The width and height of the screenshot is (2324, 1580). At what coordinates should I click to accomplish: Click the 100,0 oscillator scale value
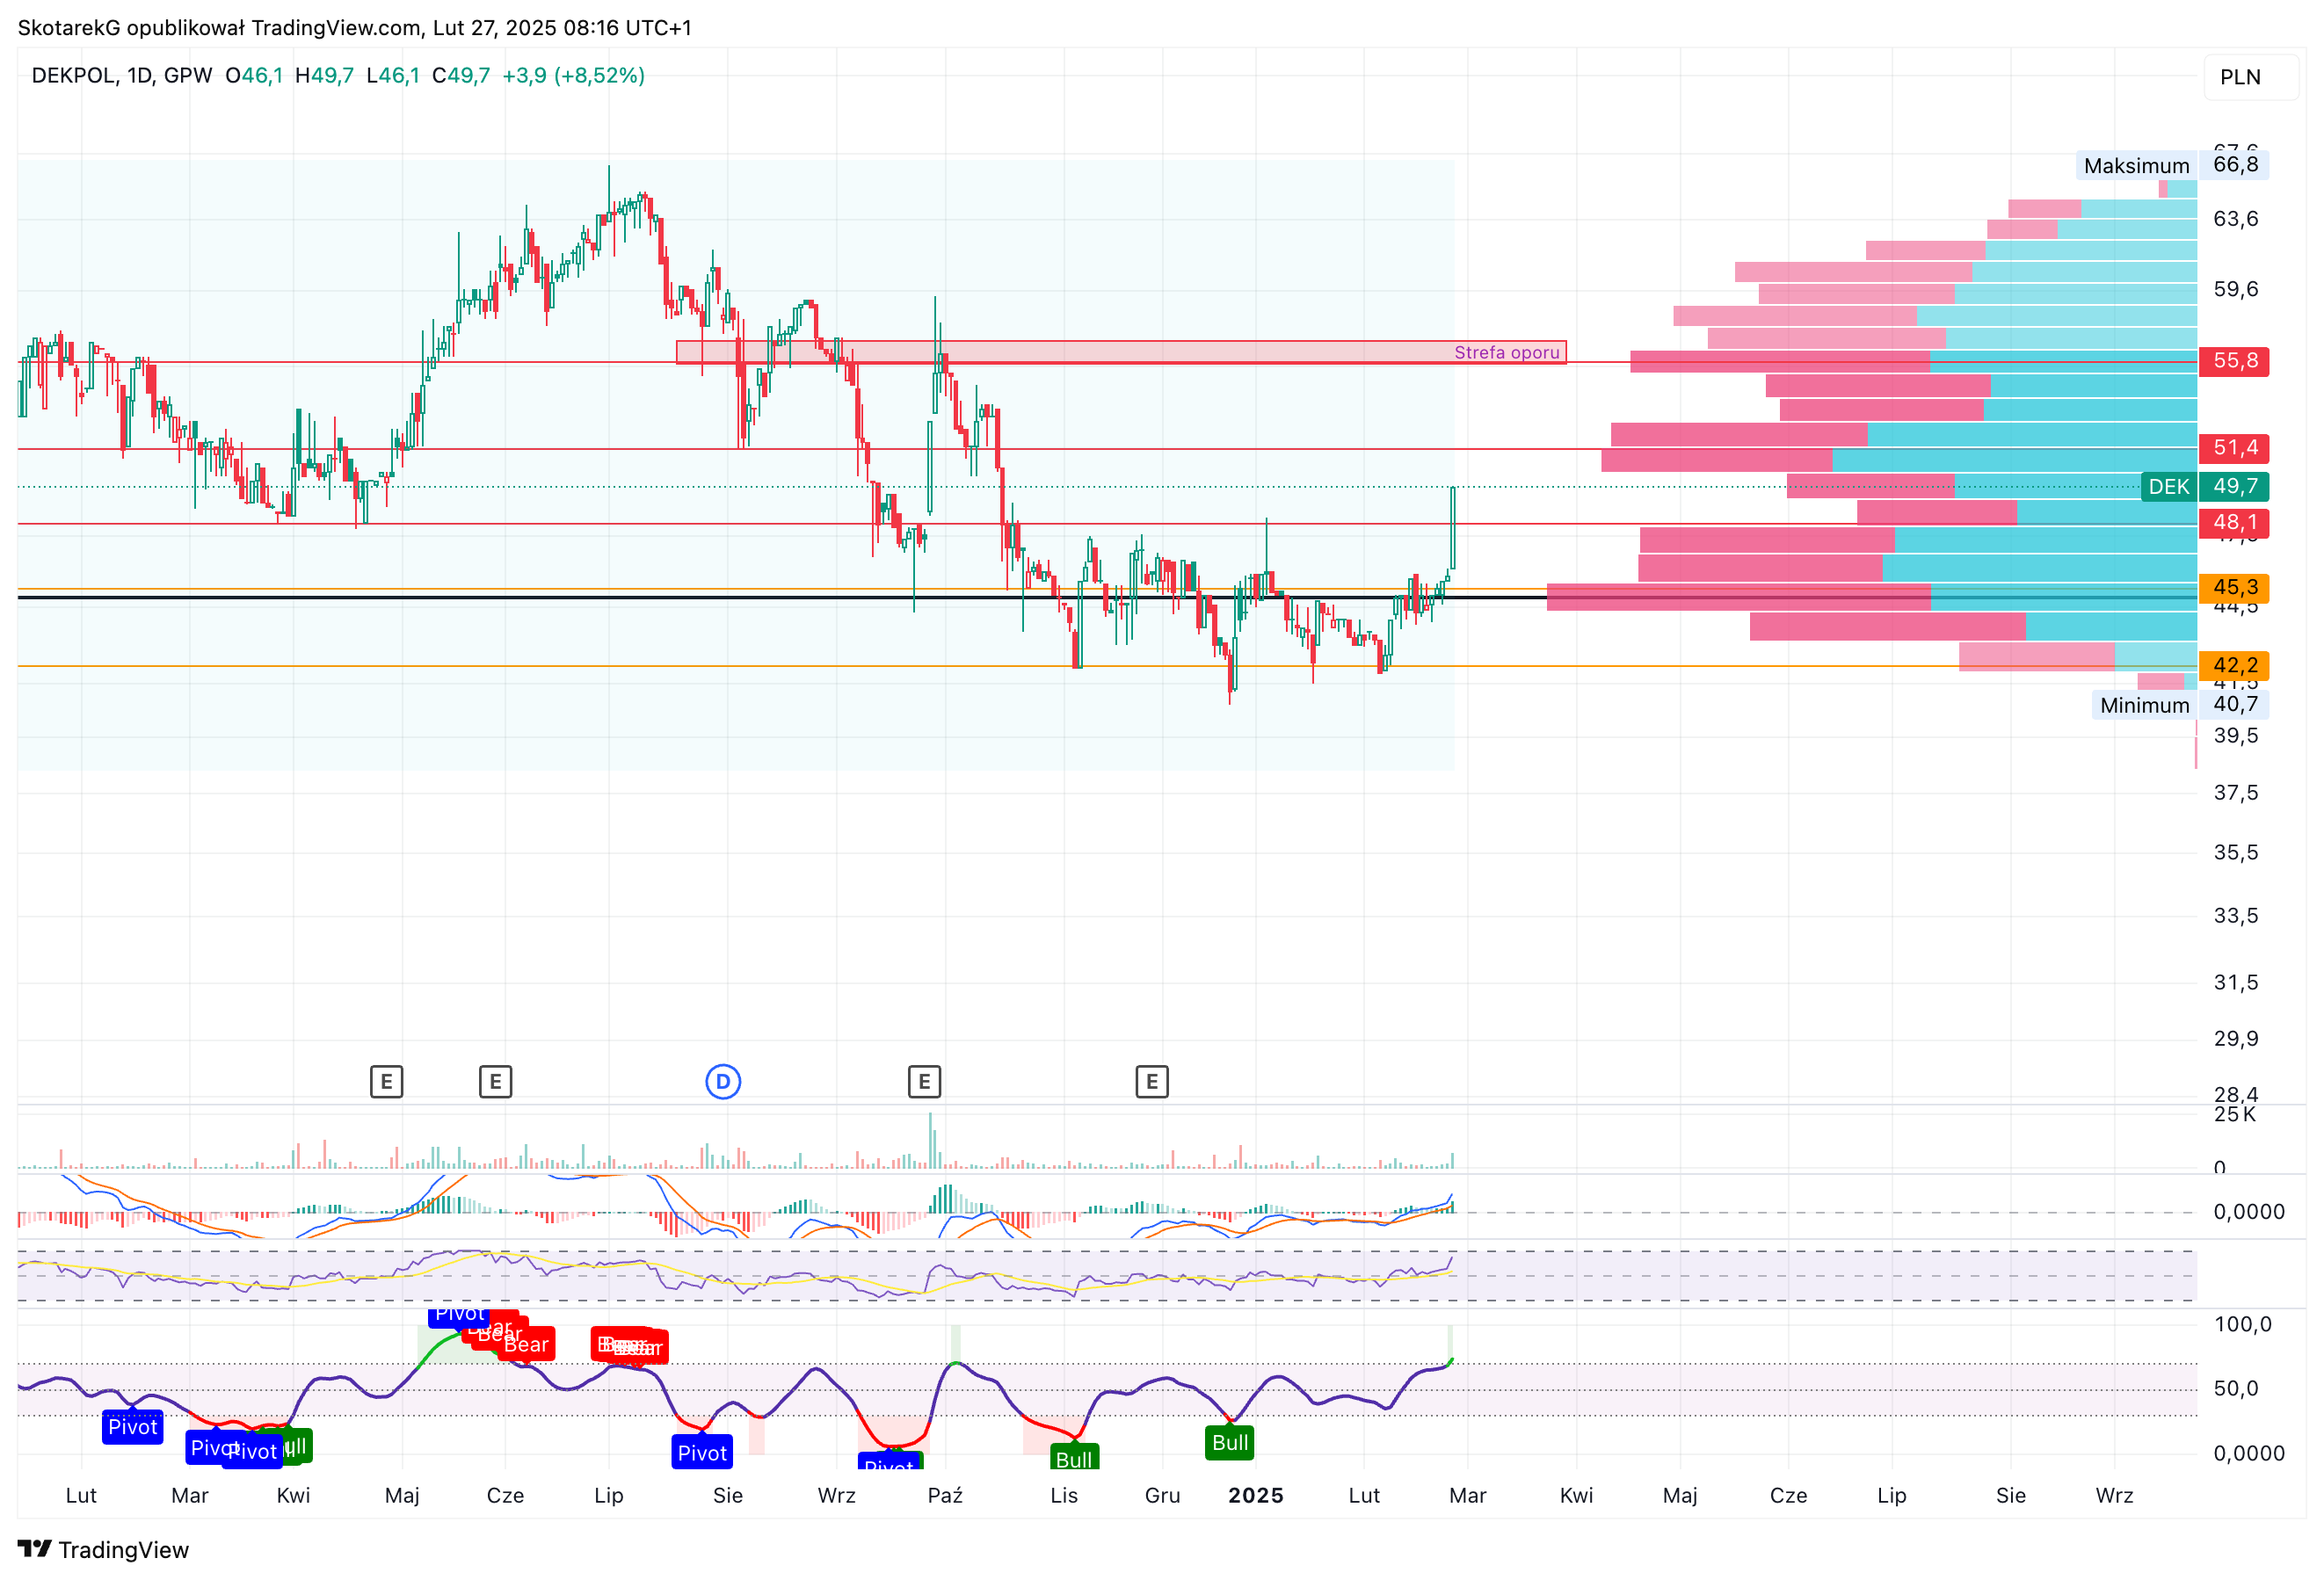point(2243,1325)
